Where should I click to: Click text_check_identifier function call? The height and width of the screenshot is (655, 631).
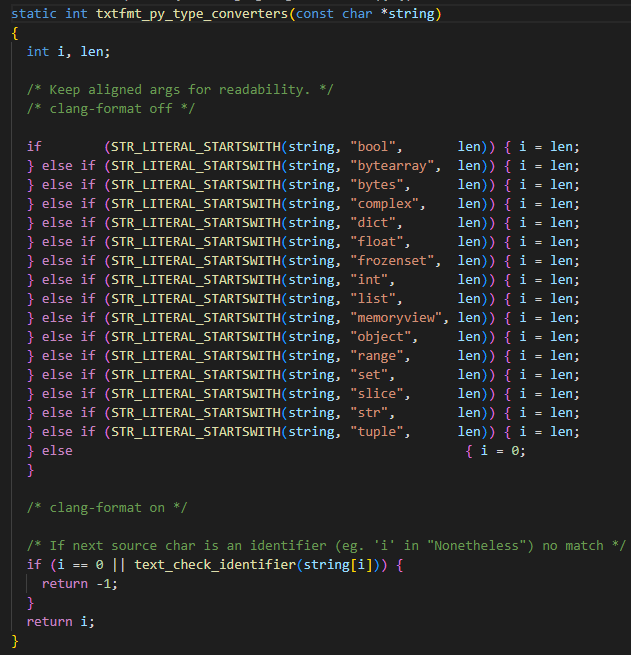click(215, 565)
